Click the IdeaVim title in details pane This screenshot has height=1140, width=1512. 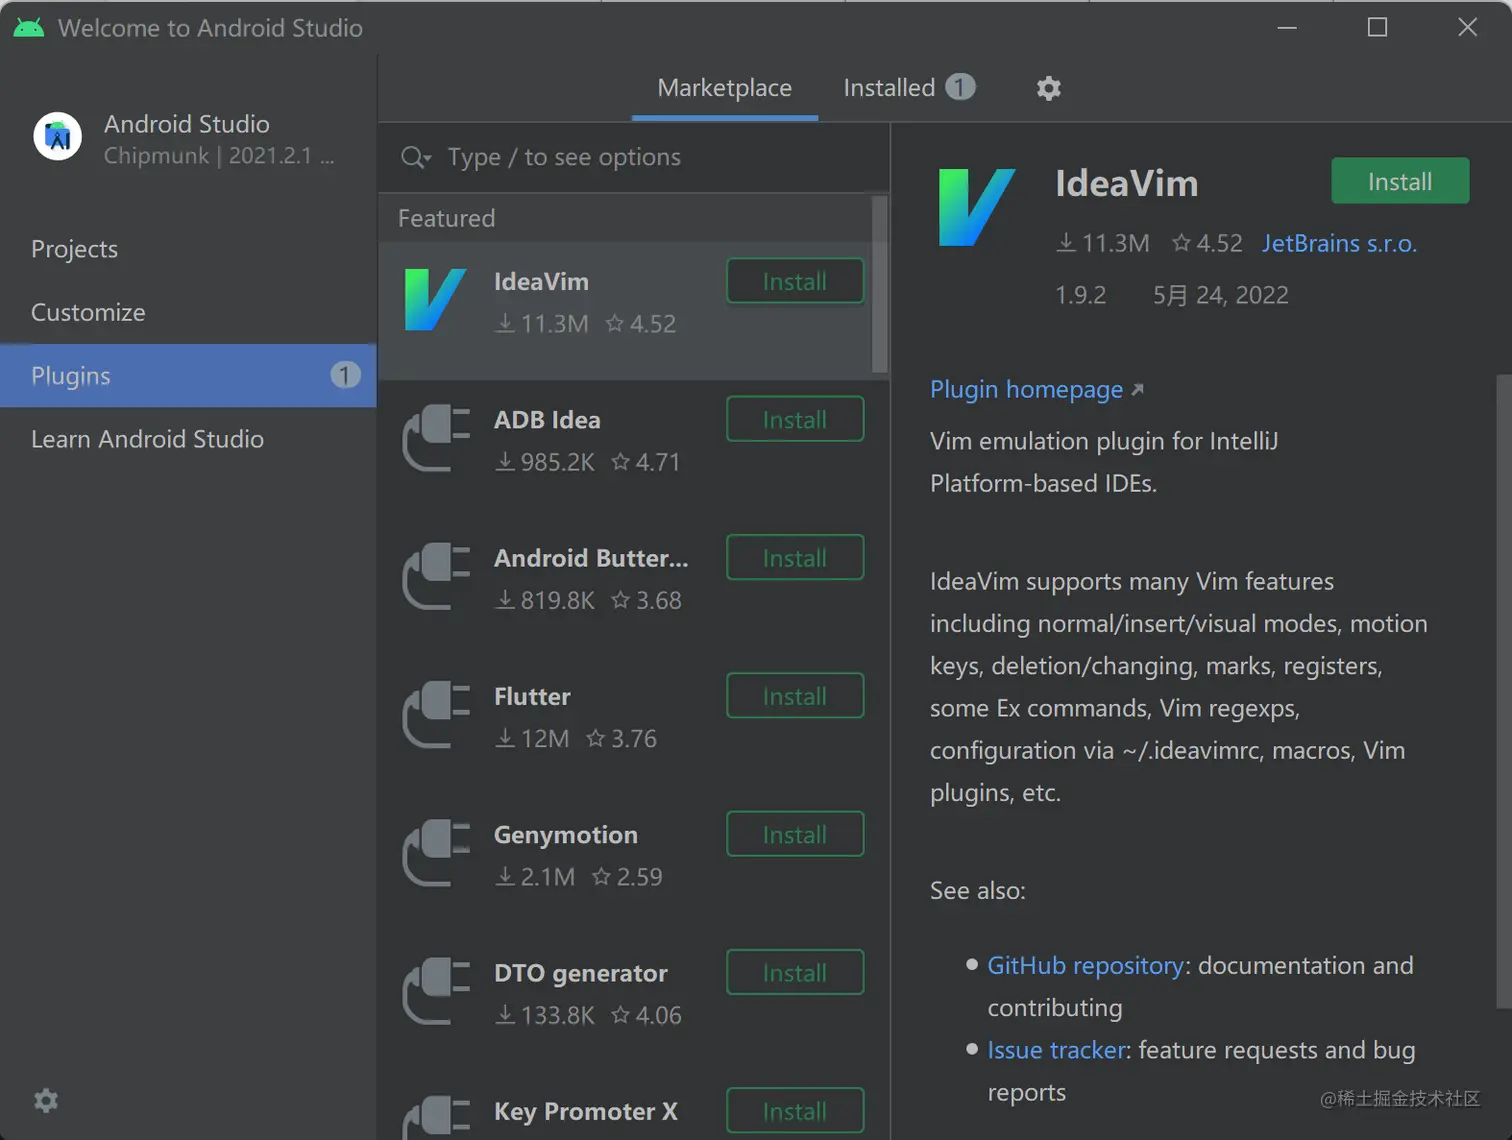pos(1127,183)
